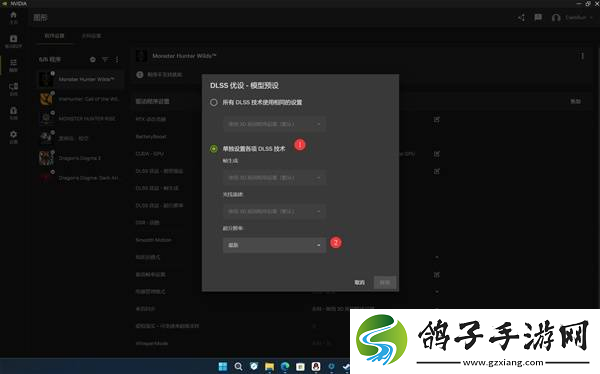This screenshot has height=374, width=600.
Task: Open the filter icon in programs list
Action: [x=105, y=60]
